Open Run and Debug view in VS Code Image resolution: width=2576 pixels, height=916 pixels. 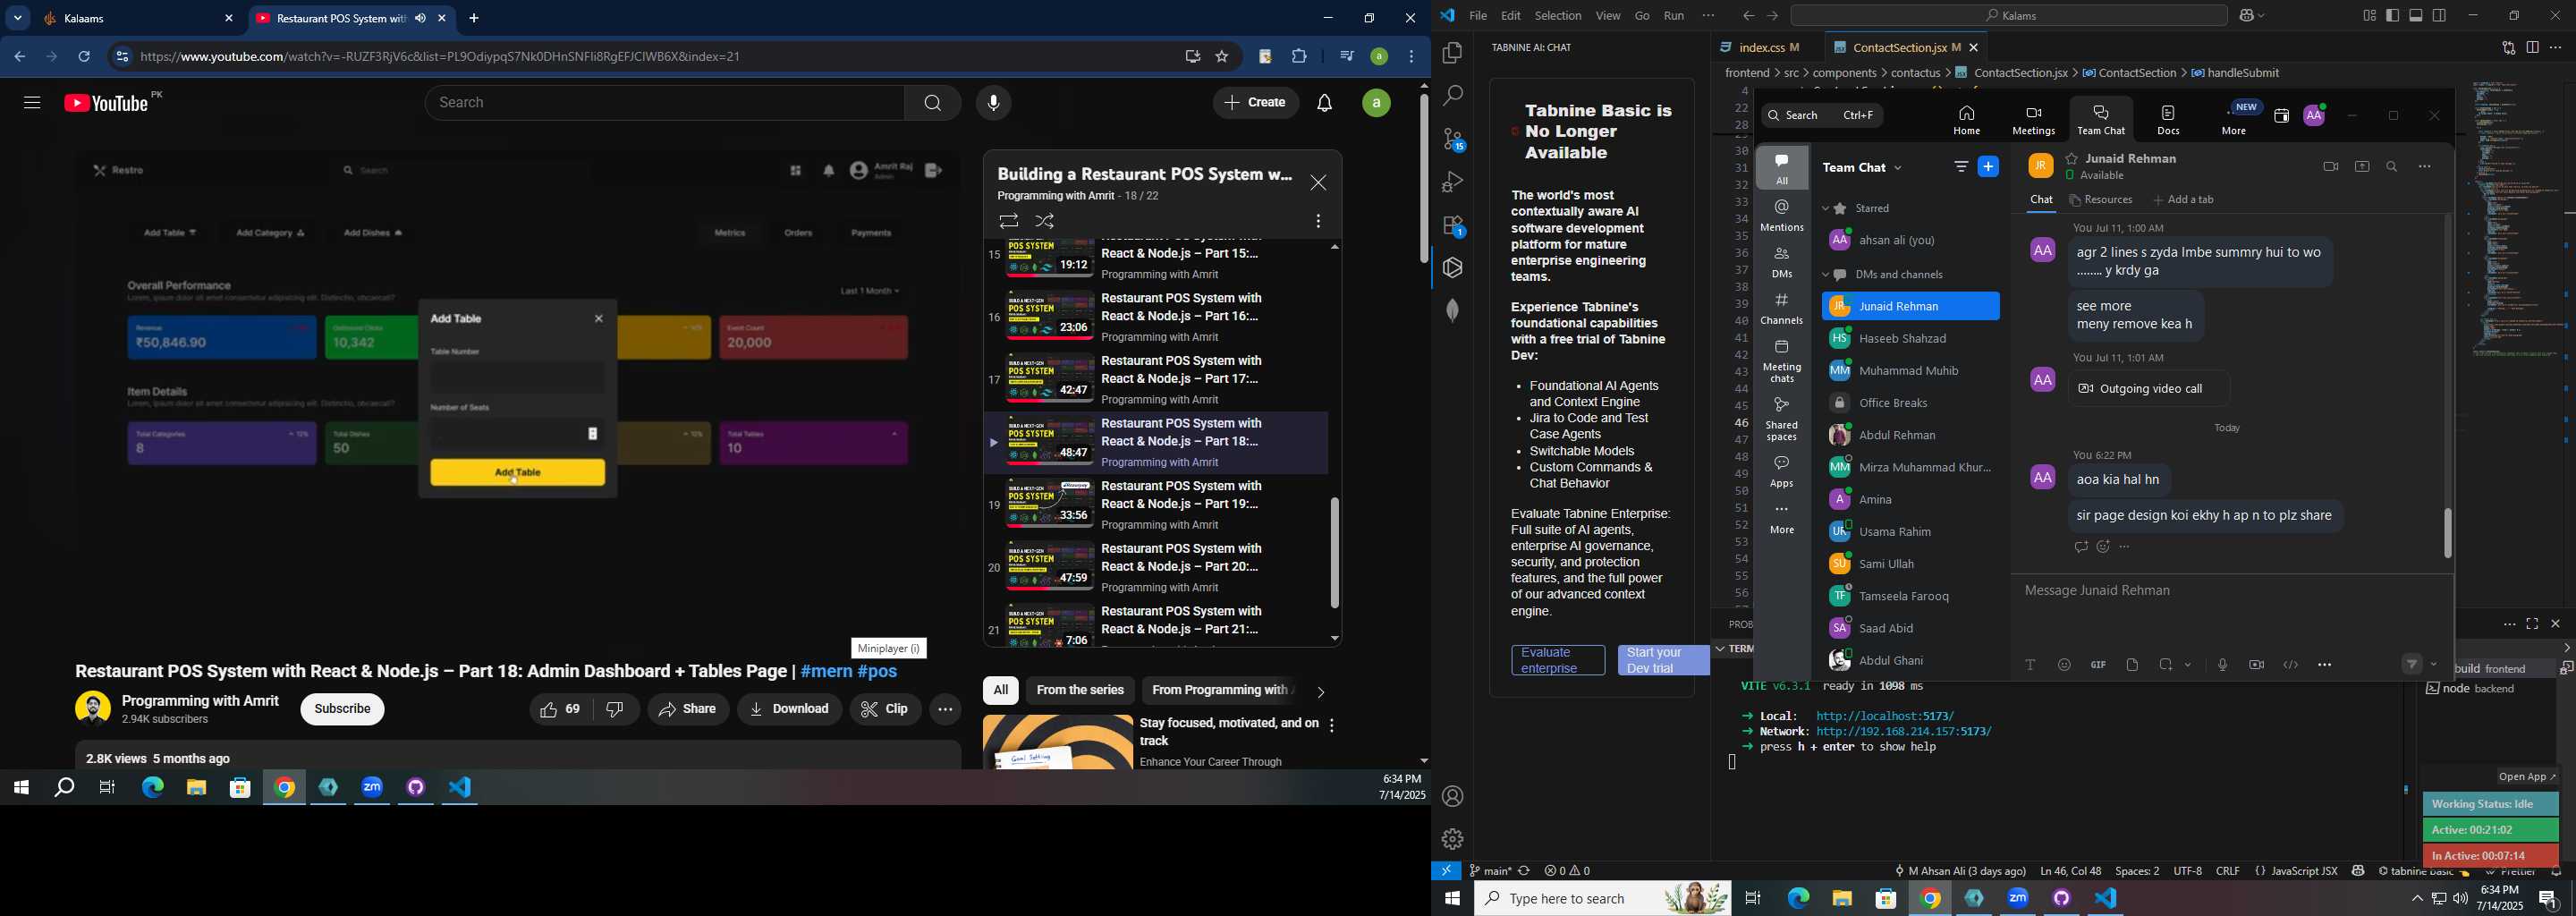pyautogui.click(x=1452, y=183)
